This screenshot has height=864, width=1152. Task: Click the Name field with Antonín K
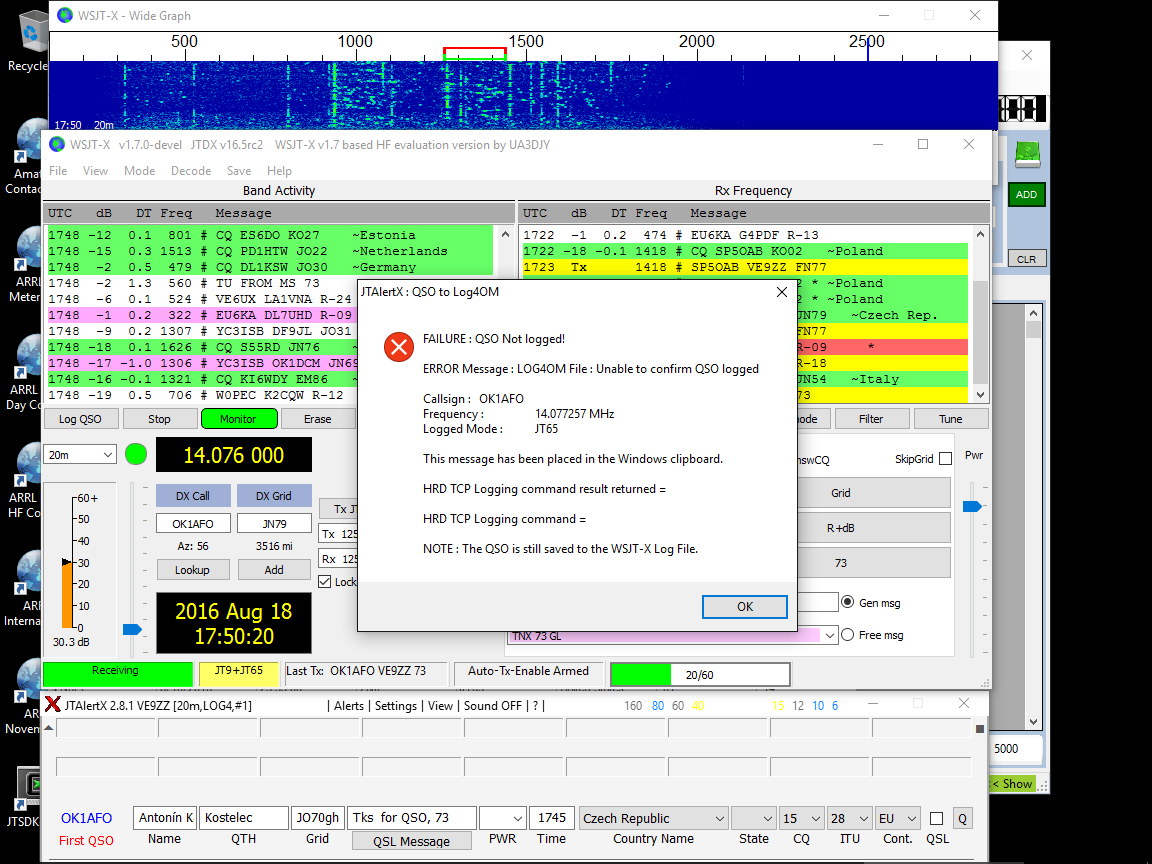[165, 818]
